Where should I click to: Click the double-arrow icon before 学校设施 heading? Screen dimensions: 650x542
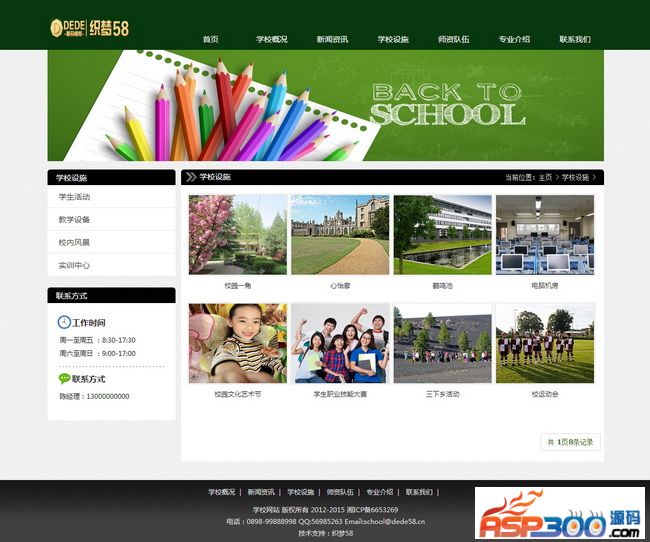click(x=190, y=177)
